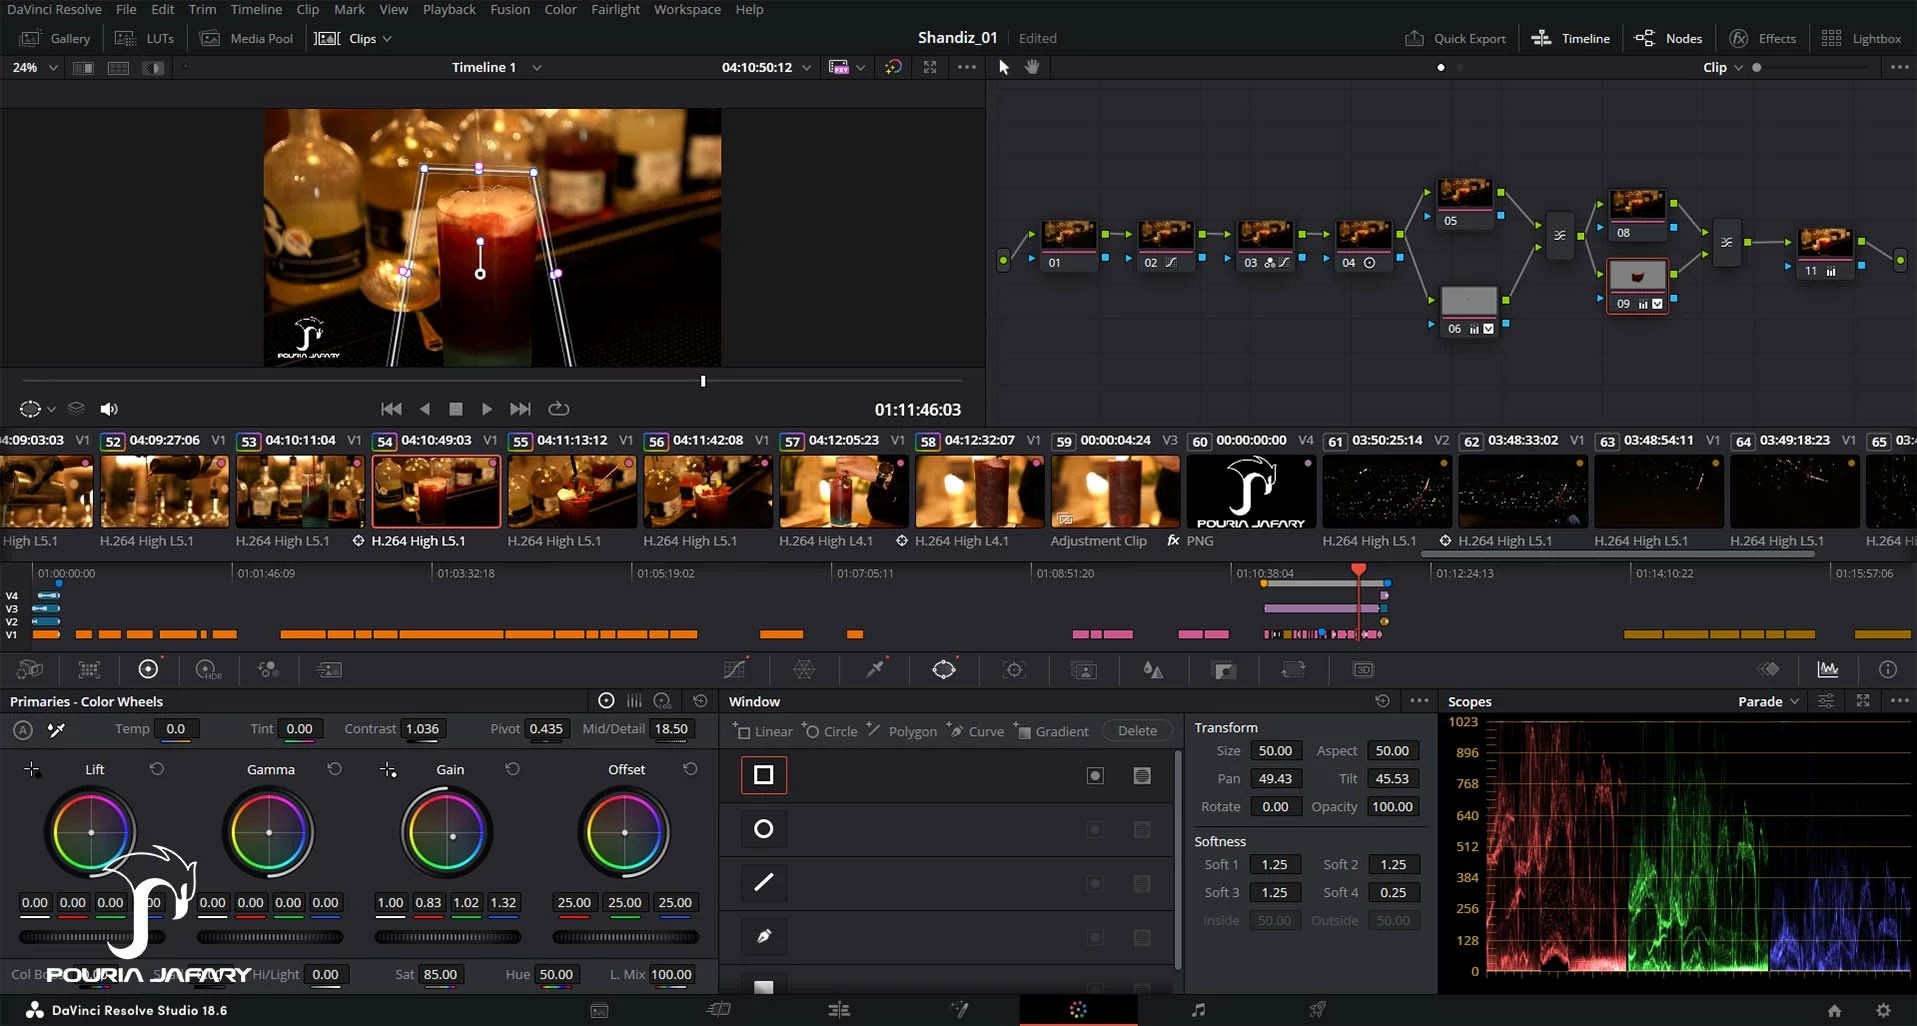The image size is (1917, 1026).
Task: Pick black point with Lift crosshair
Action: (x=32, y=769)
